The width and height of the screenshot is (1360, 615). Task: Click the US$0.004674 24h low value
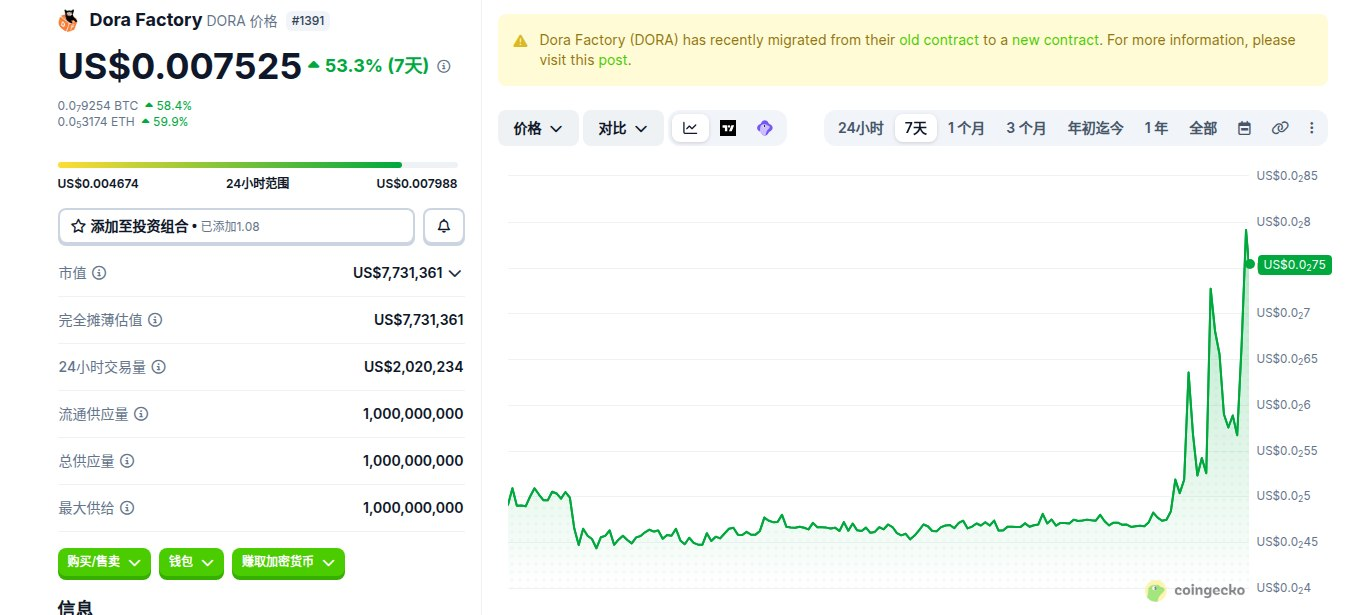(98, 184)
